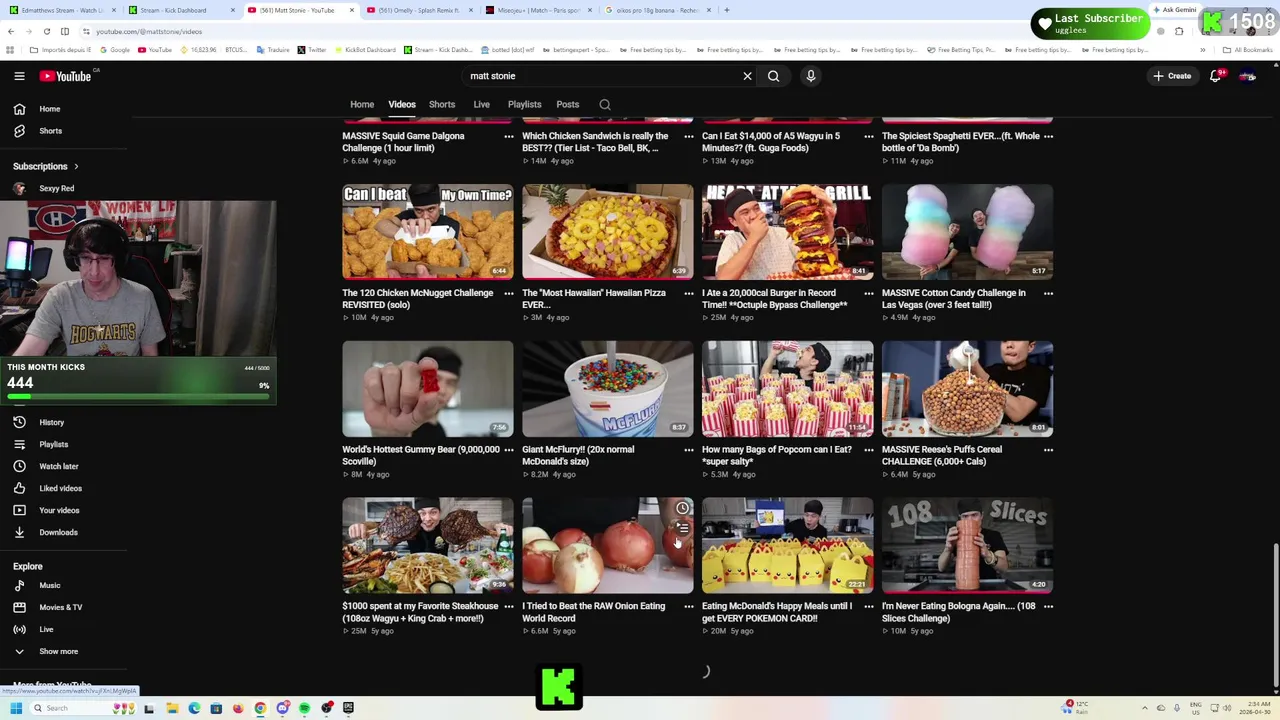Open options menu for Most Hawaiian Pizza video
This screenshot has width=1280, height=720.
click(x=688, y=293)
